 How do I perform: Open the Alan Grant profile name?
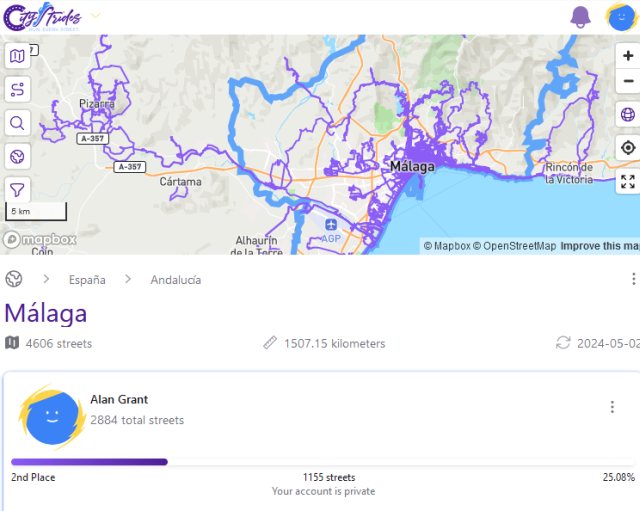coord(119,400)
